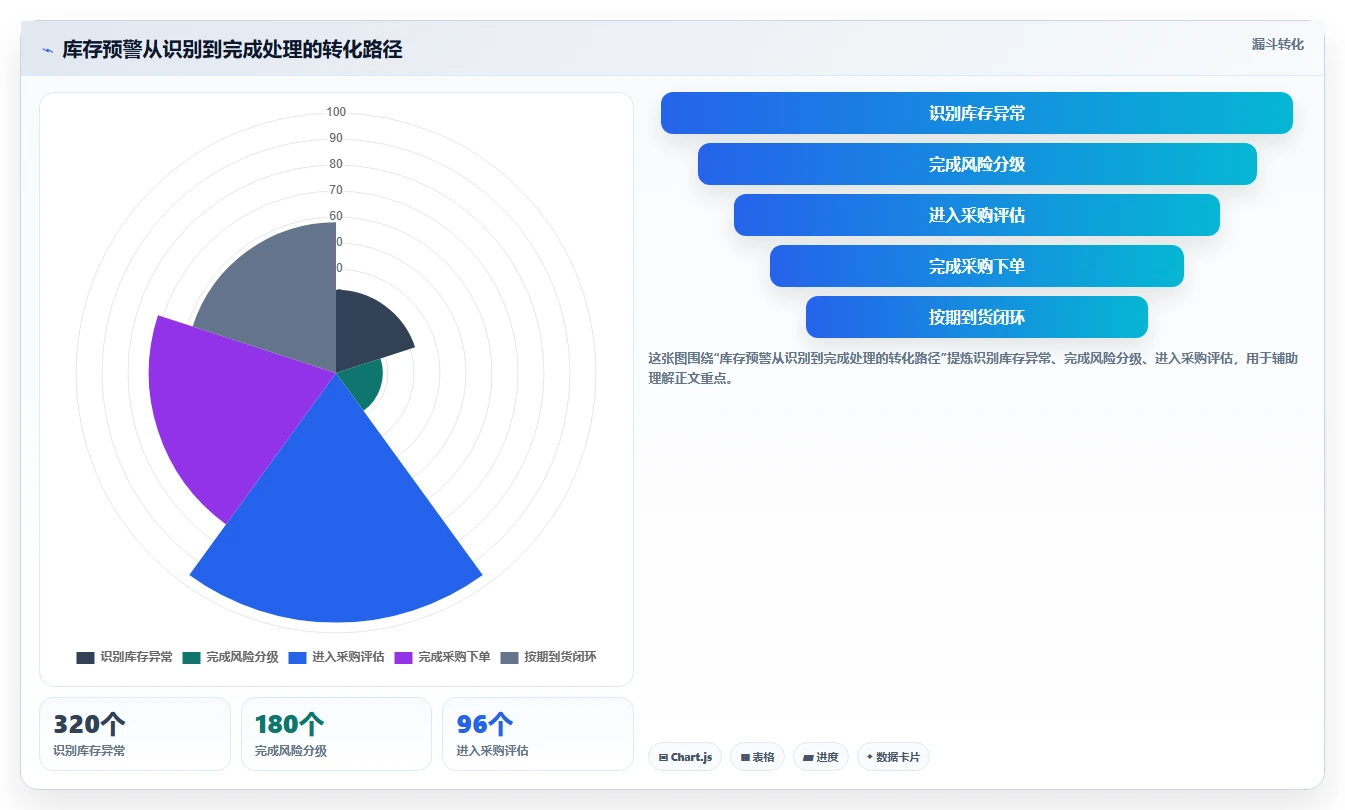The height and width of the screenshot is (810, 1345).
Task: Click the 180个 data card
Action: click(x=336, y=734)
